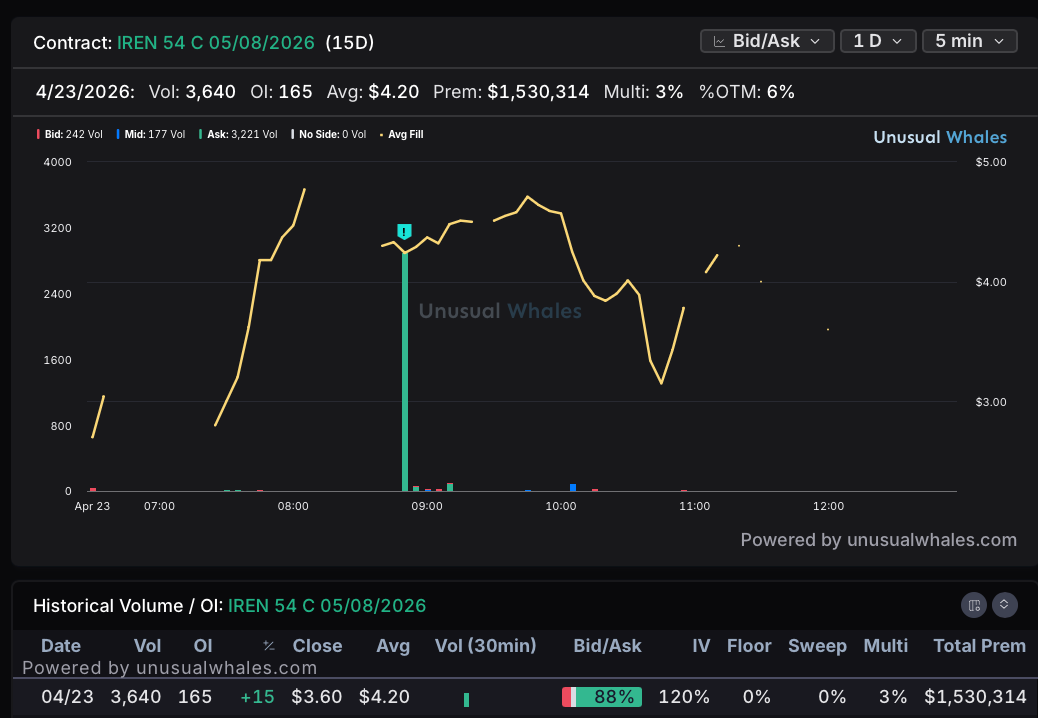Screen dimensions: 1038x718
Task: Click the 88% bid/ask progress bar
Action: [x=602, y=697]
